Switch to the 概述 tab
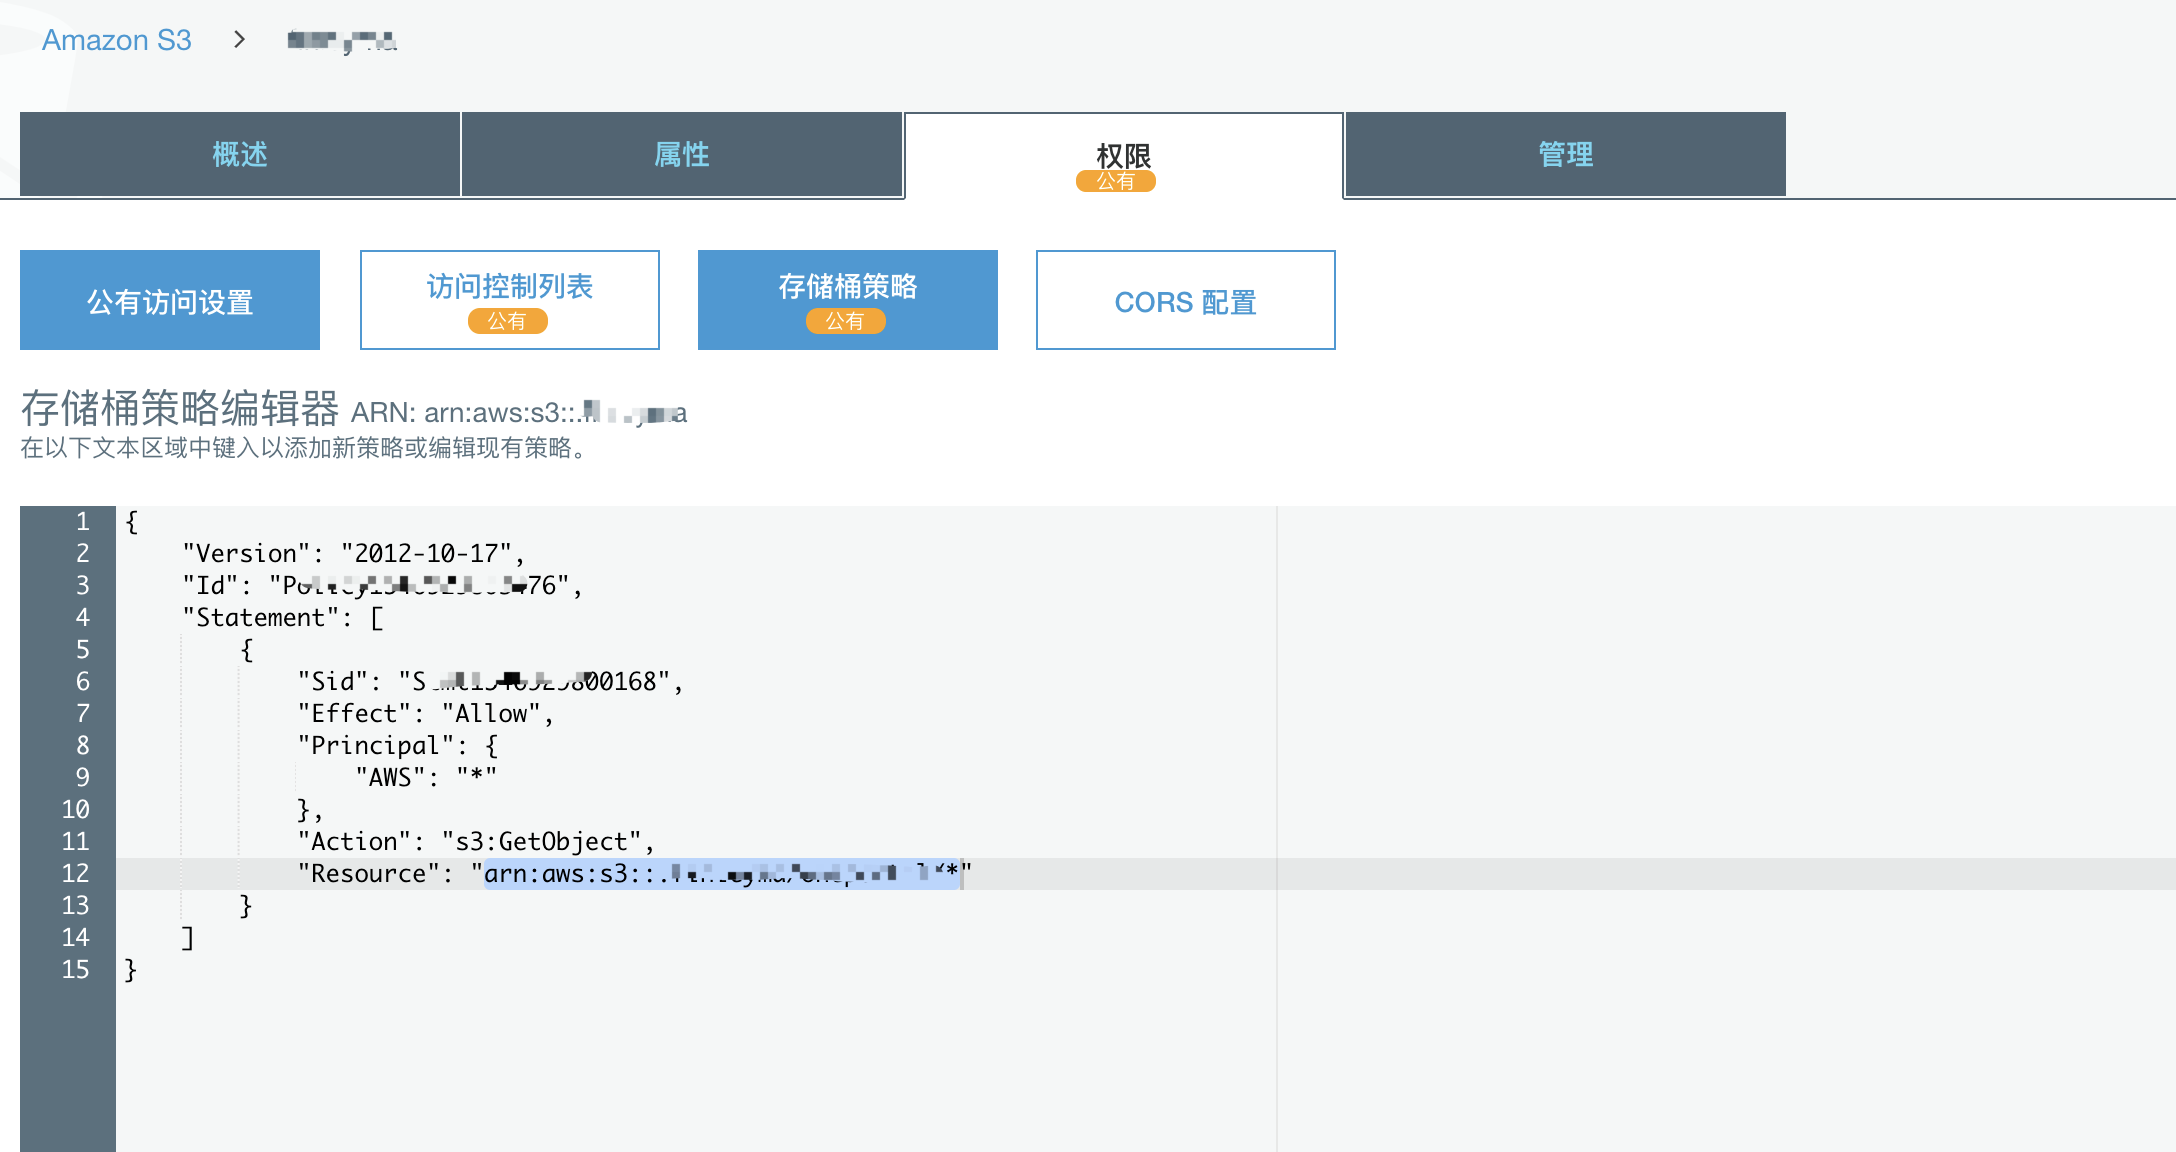Image resolution: width=2176 pixels, height=1152 pixels. pos(240,154)
